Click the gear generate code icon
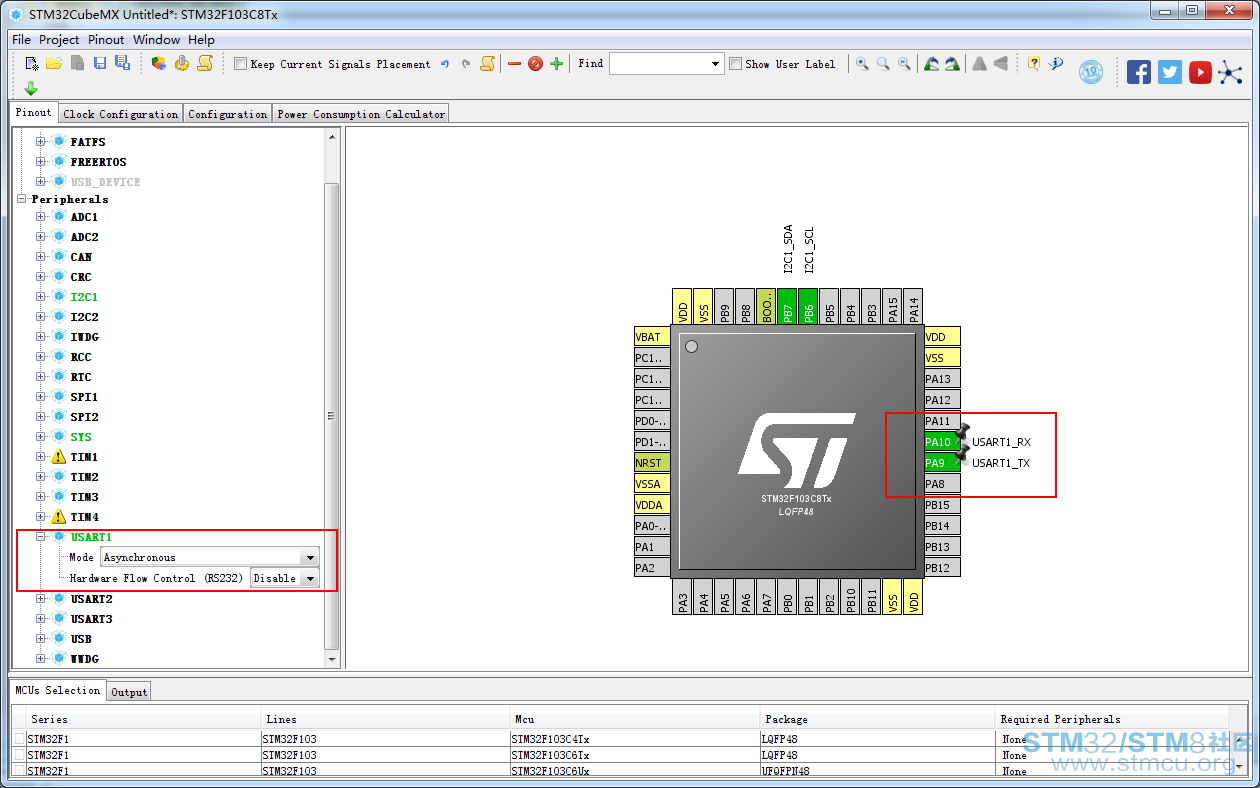 pos(182,63)
